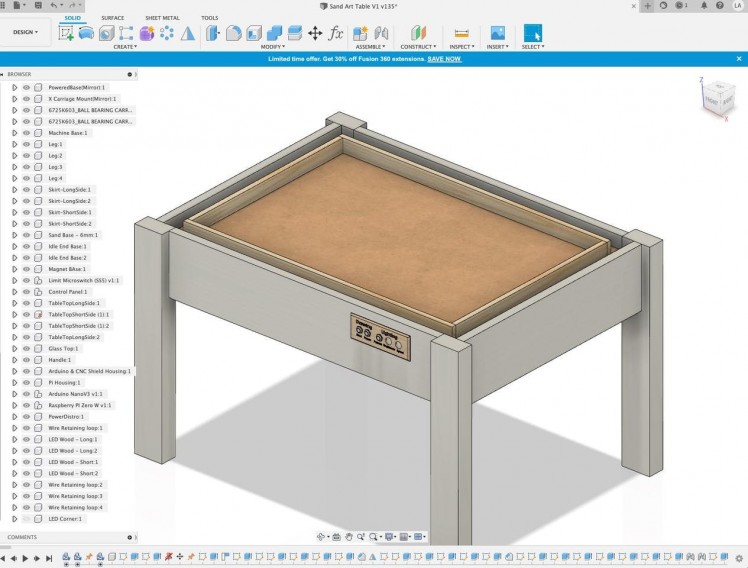Click the Select tool icon
Image resolution: width=748 pixels, height=568 pixels.
[x=532, y=33]
